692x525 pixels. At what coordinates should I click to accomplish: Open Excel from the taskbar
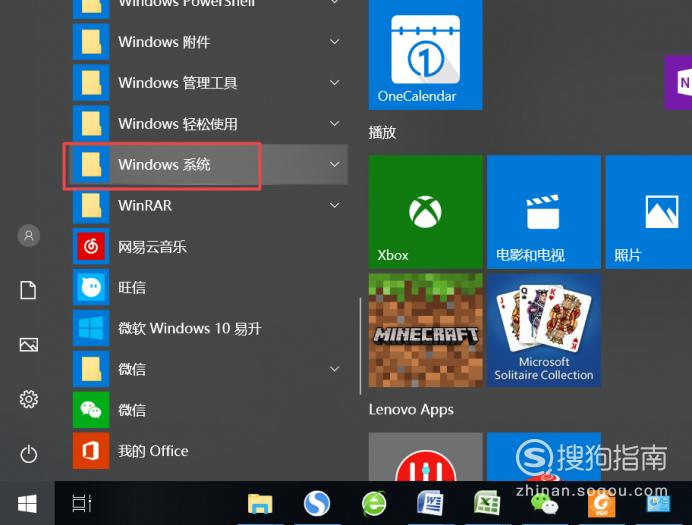tap(487, 503)
